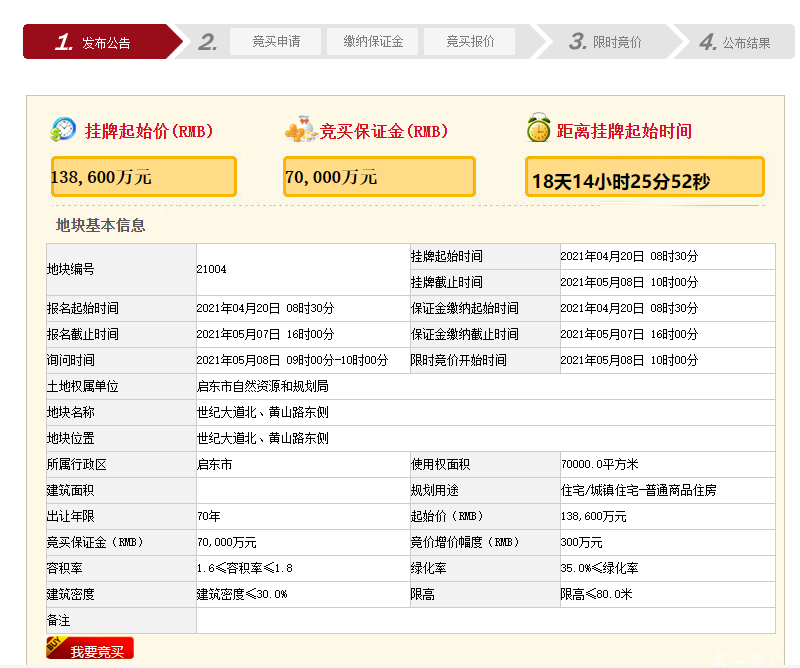Click the 挂牌起始价(RMB) heading

148,131
